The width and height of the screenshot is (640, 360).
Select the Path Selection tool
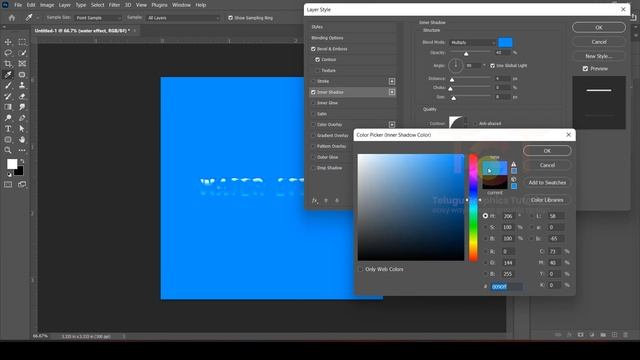pyautogui.click(x=22, y=129)
